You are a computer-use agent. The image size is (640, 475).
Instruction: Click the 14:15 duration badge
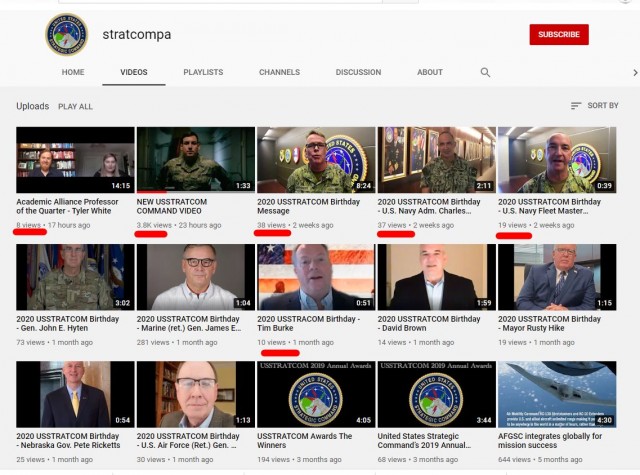click(121, 186)
